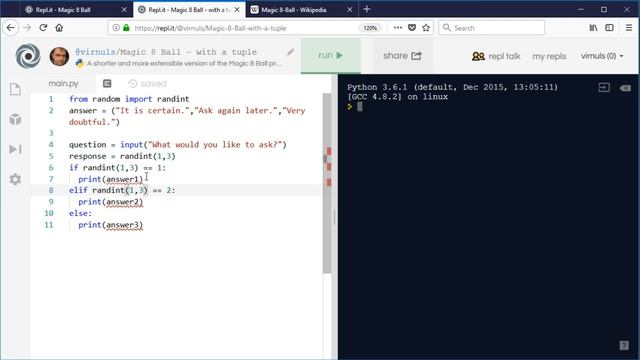640x360 pixels.
Task: Open page actions three-dots menu
Action: pos(398,28)
